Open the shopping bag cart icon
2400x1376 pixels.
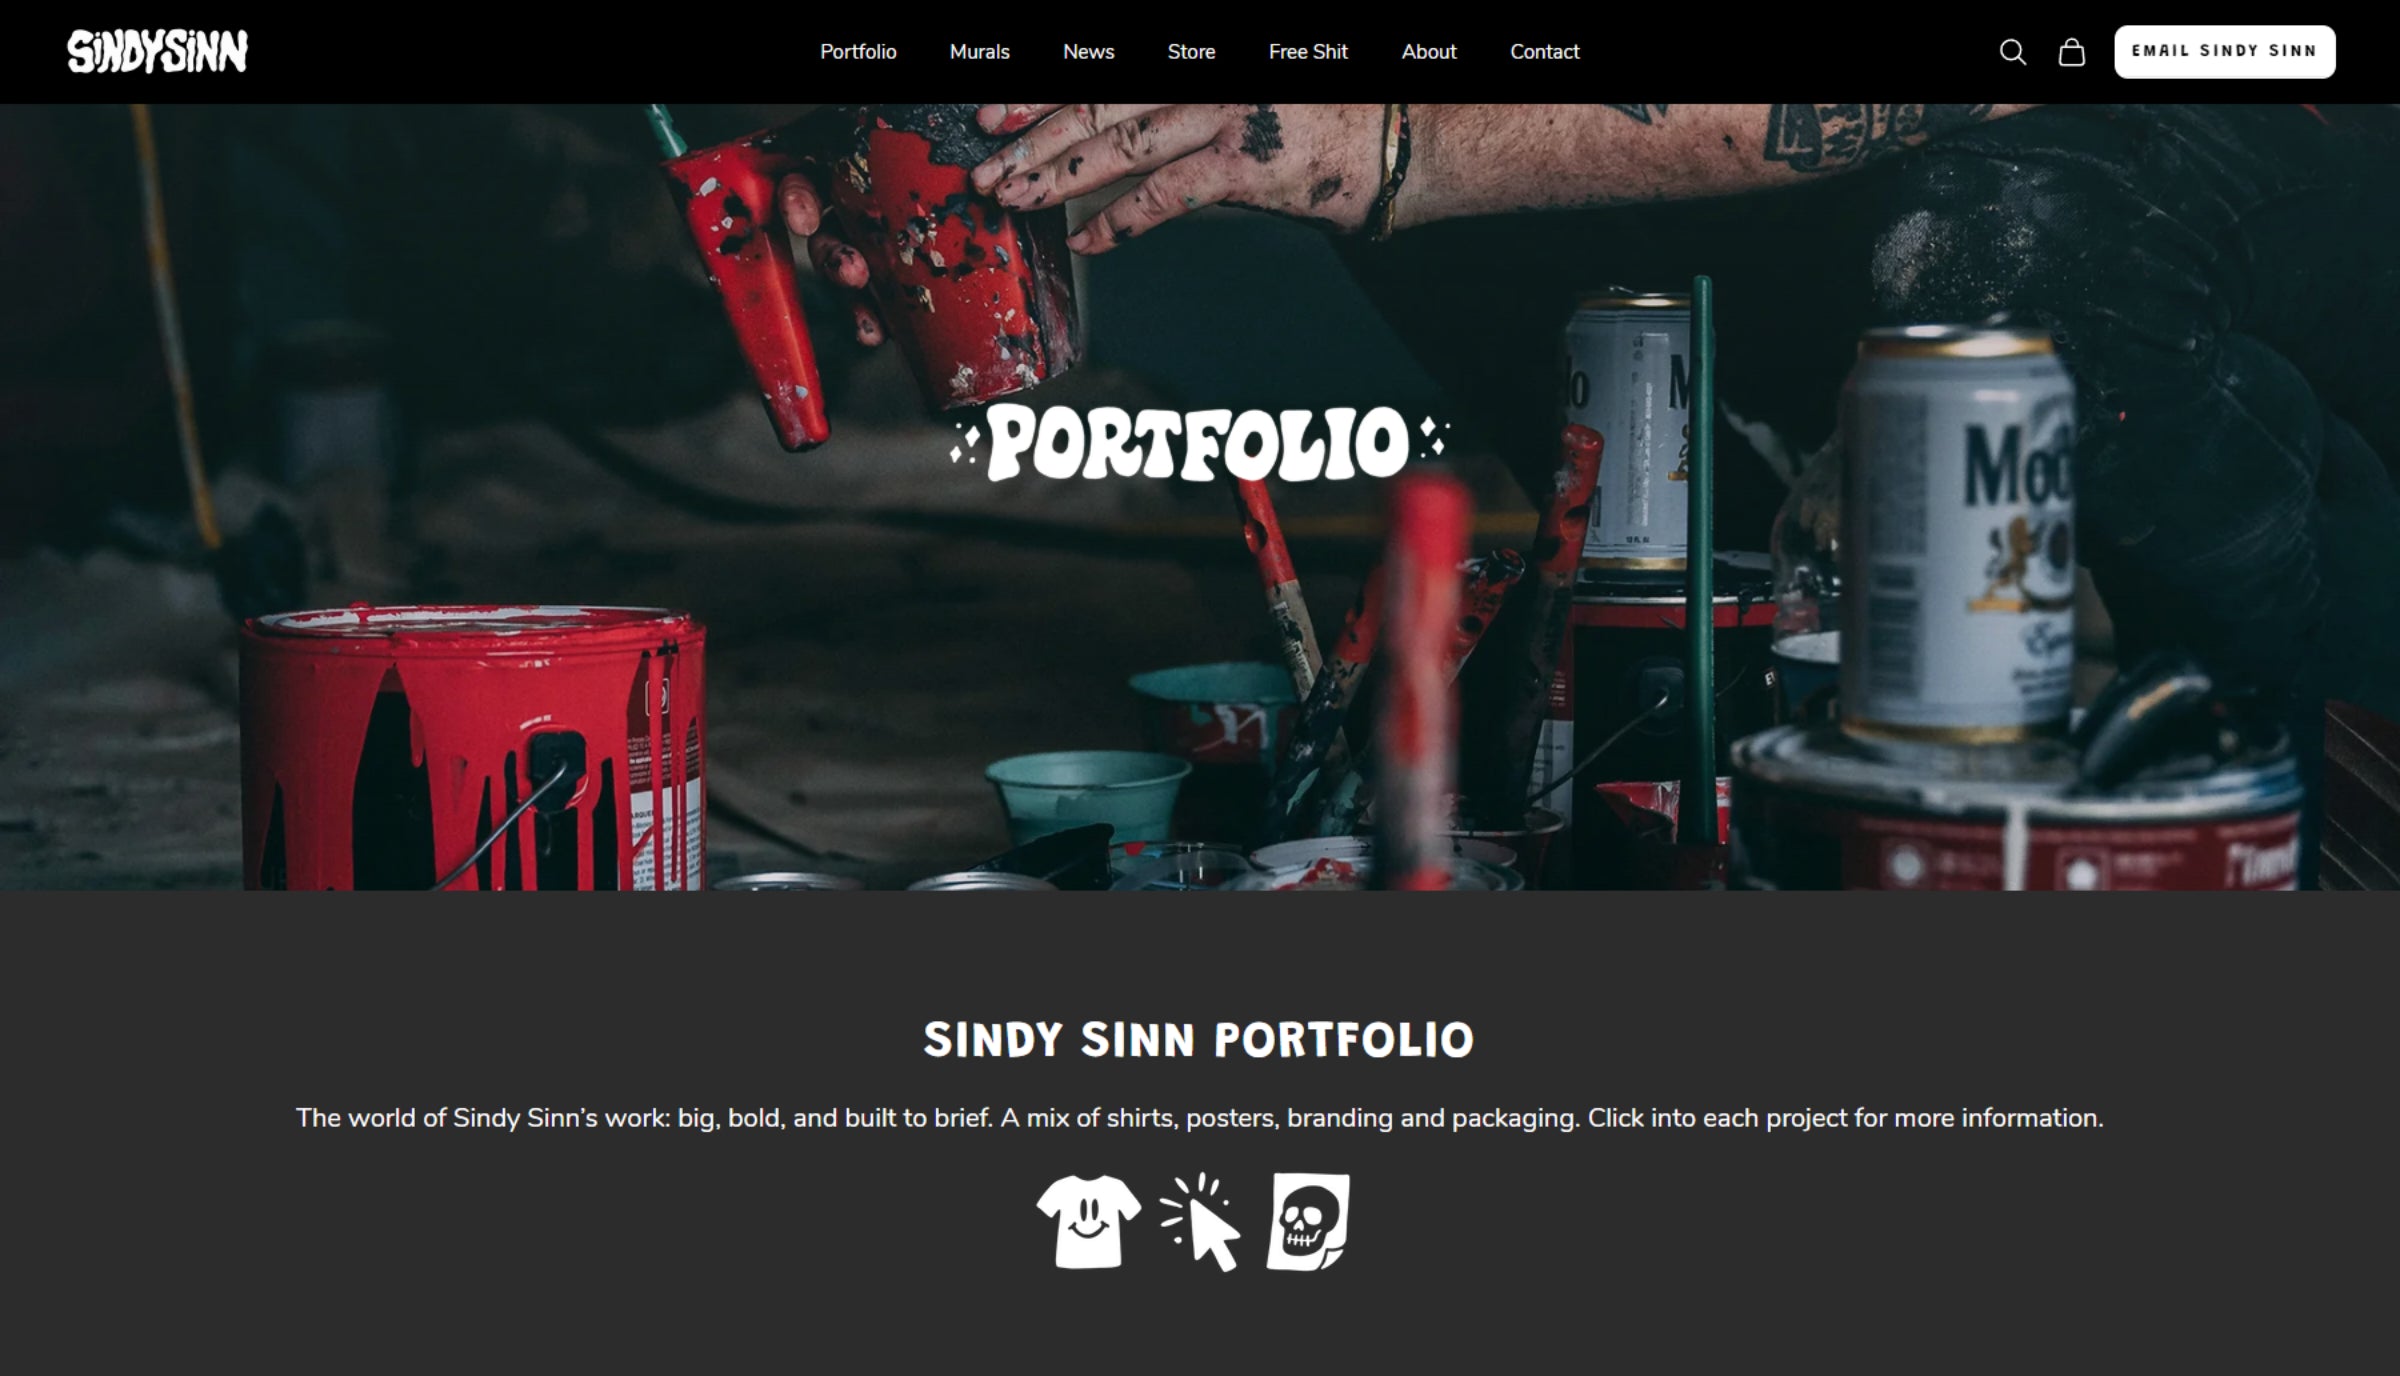coord(2071,52)
